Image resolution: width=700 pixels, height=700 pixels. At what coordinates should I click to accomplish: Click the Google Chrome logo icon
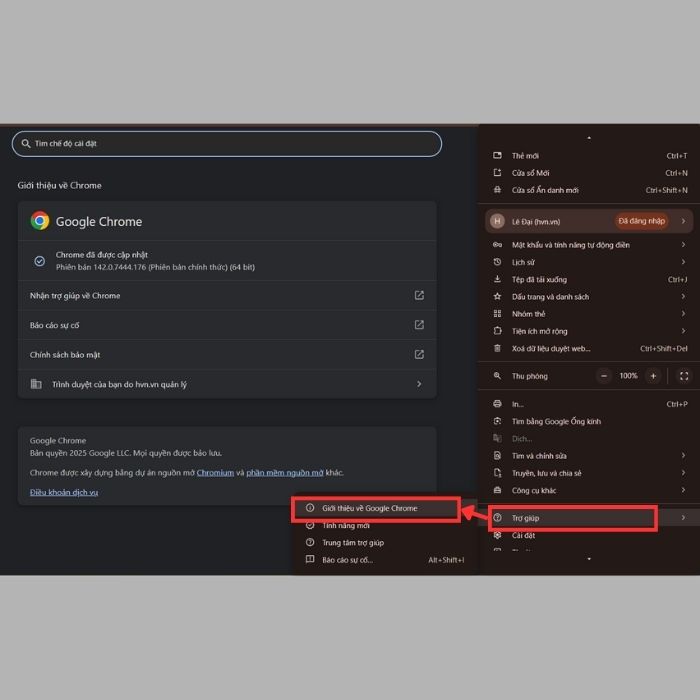tap(40, 221)
